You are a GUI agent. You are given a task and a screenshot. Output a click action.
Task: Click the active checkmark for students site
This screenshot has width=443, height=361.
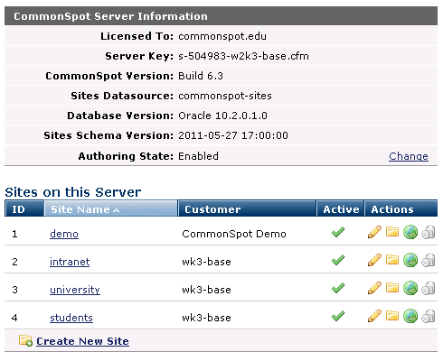[x=338, y=316]
